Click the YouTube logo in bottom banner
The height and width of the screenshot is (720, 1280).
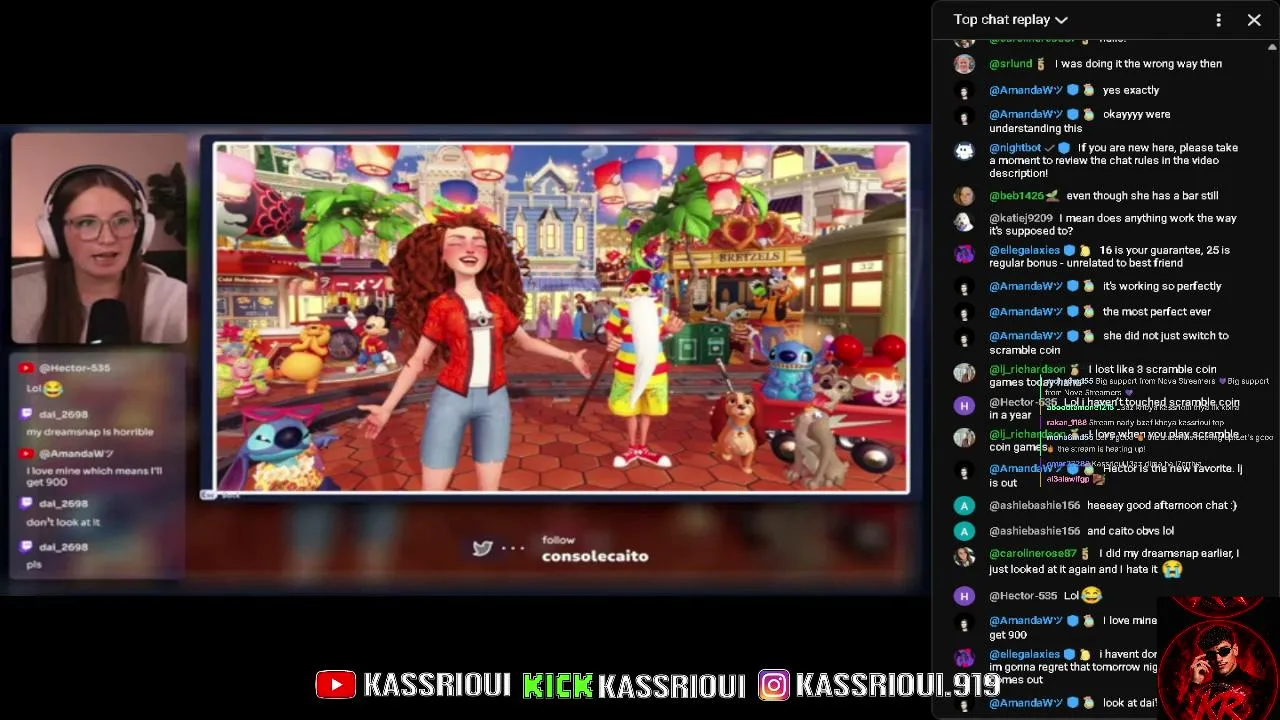(335, 685)
